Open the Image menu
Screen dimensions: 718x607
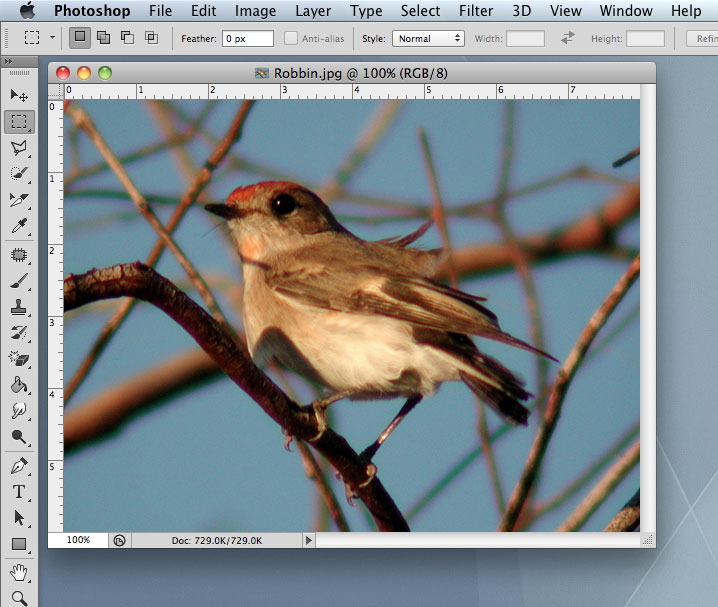point(256,11)
